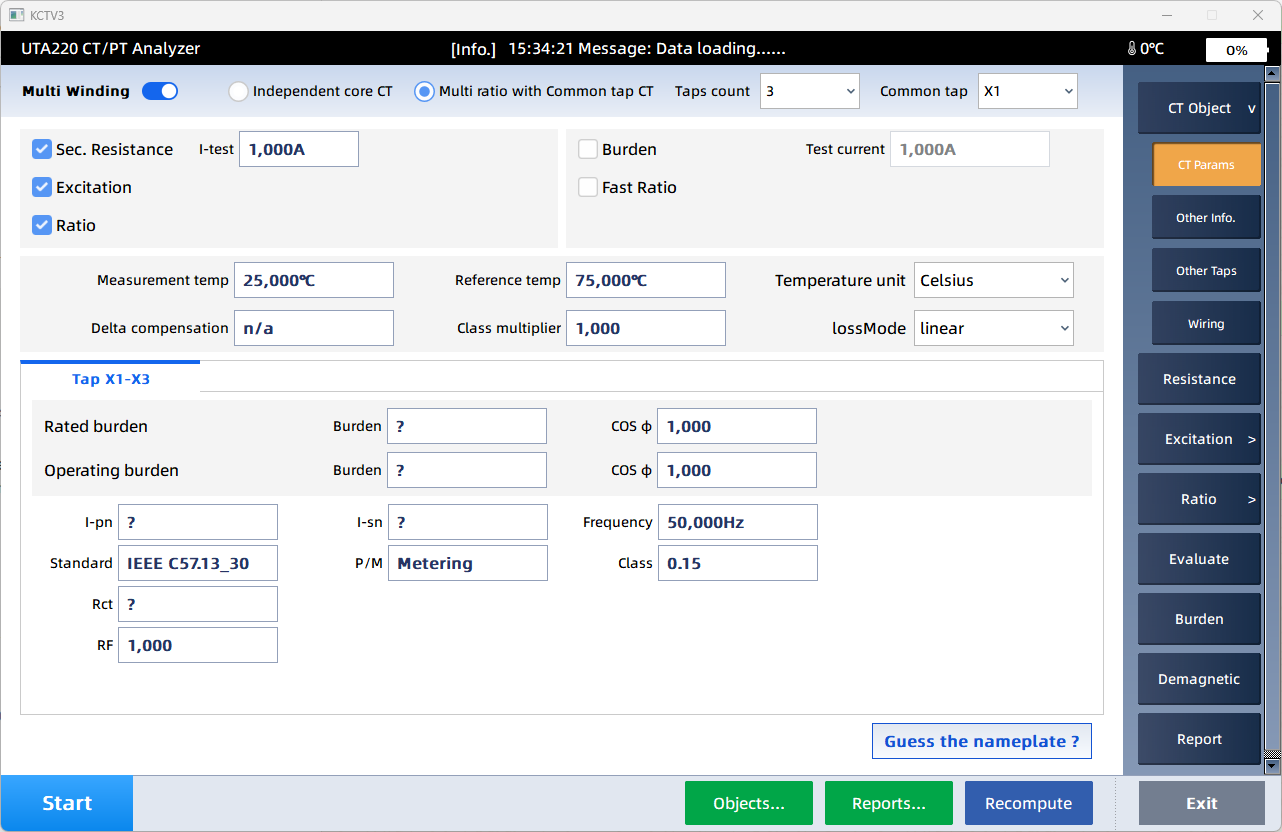Click the Class multiplier field

(x=646, y=328)
